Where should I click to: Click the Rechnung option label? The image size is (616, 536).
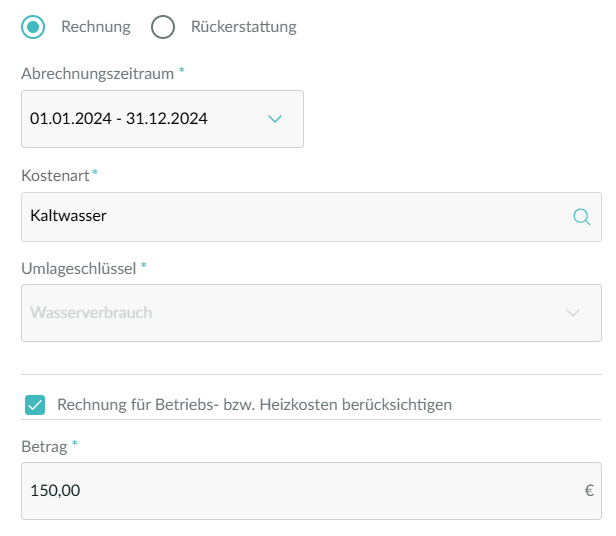(x=96, y=27)
